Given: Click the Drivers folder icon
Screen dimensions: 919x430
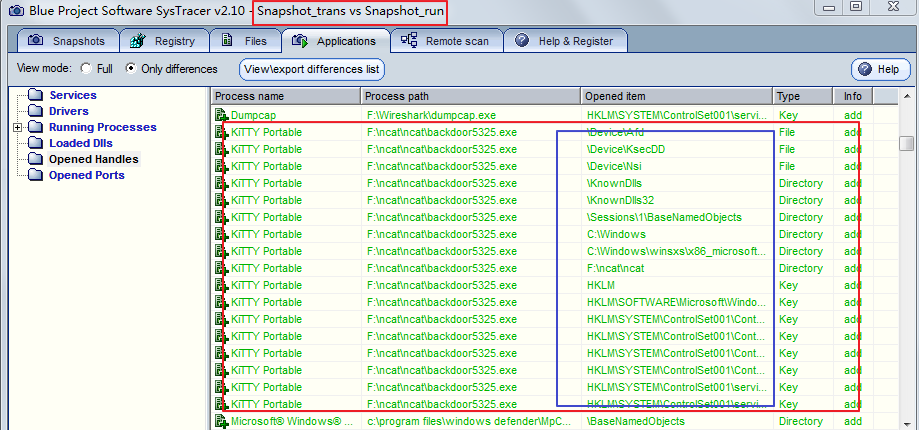Looking at the screenshot, I should (x=36, y=111).
